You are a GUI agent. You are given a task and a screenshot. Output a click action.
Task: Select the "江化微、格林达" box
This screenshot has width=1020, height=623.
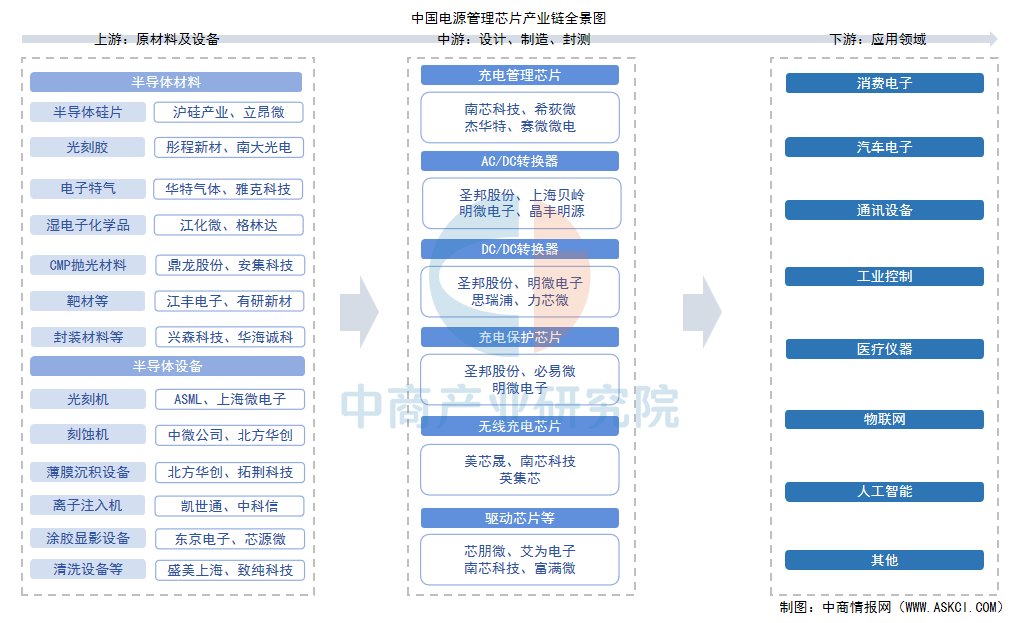228,225
